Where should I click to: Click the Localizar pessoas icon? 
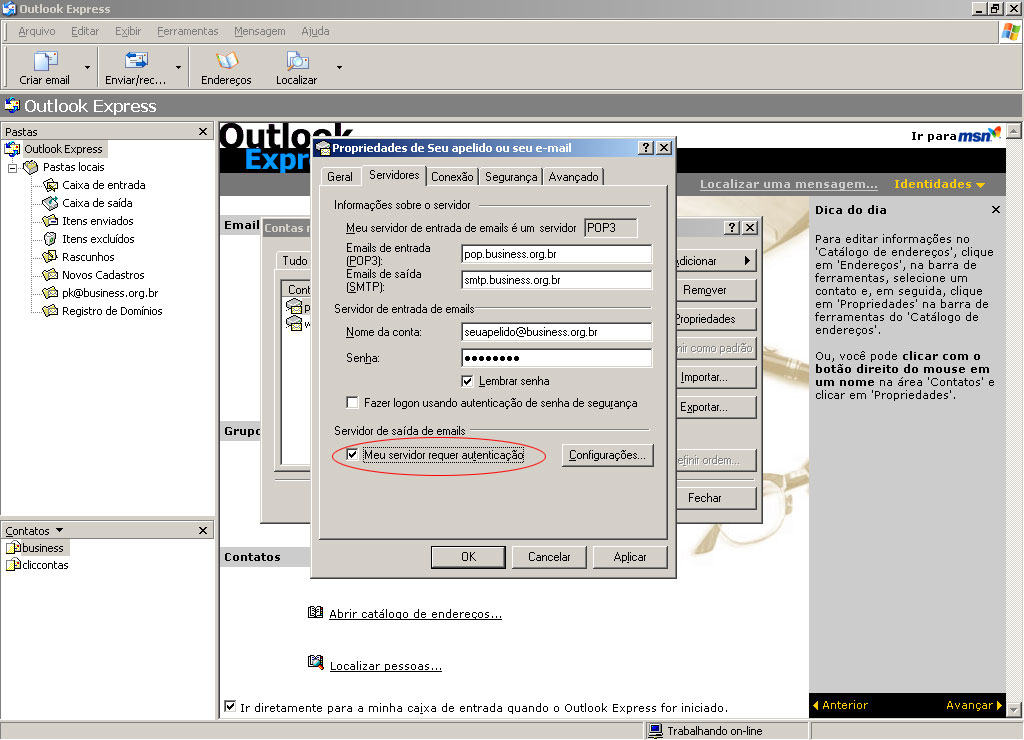coord(315,663)
